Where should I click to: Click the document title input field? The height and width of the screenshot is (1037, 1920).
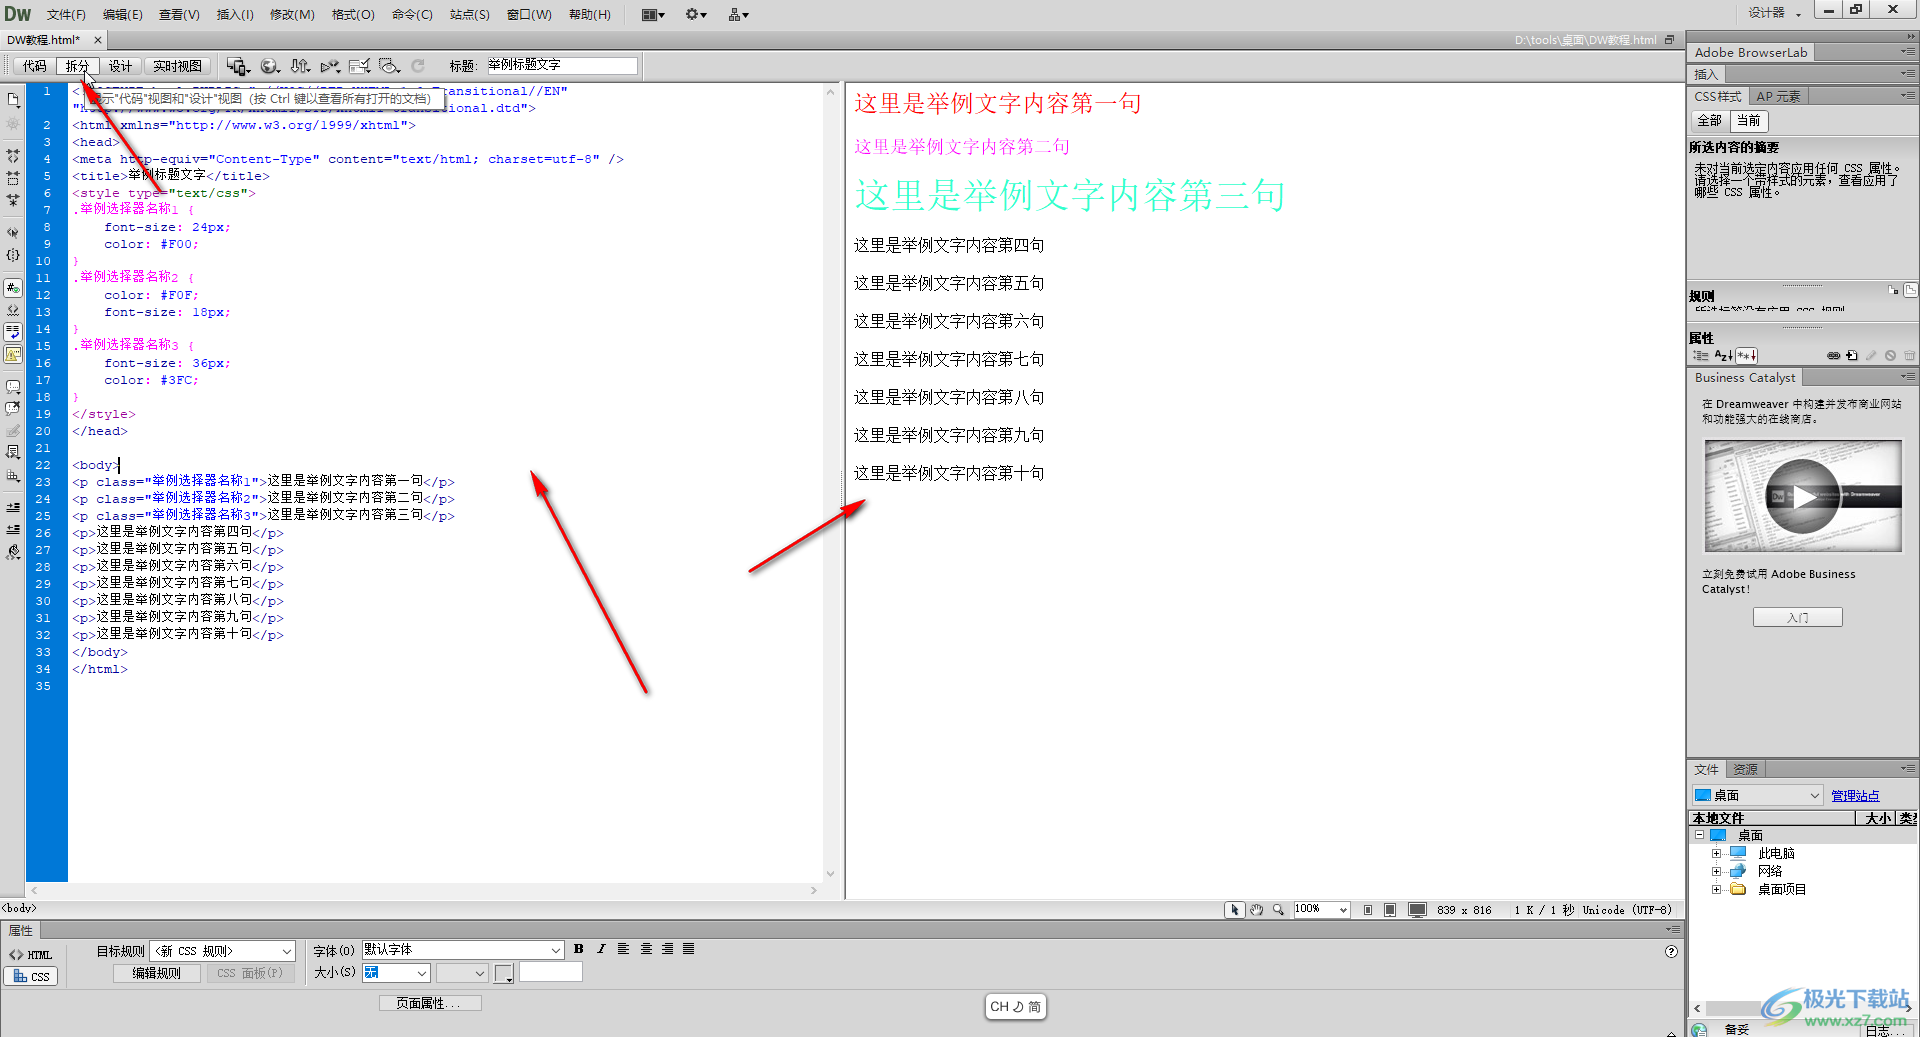tap(561, 66)
